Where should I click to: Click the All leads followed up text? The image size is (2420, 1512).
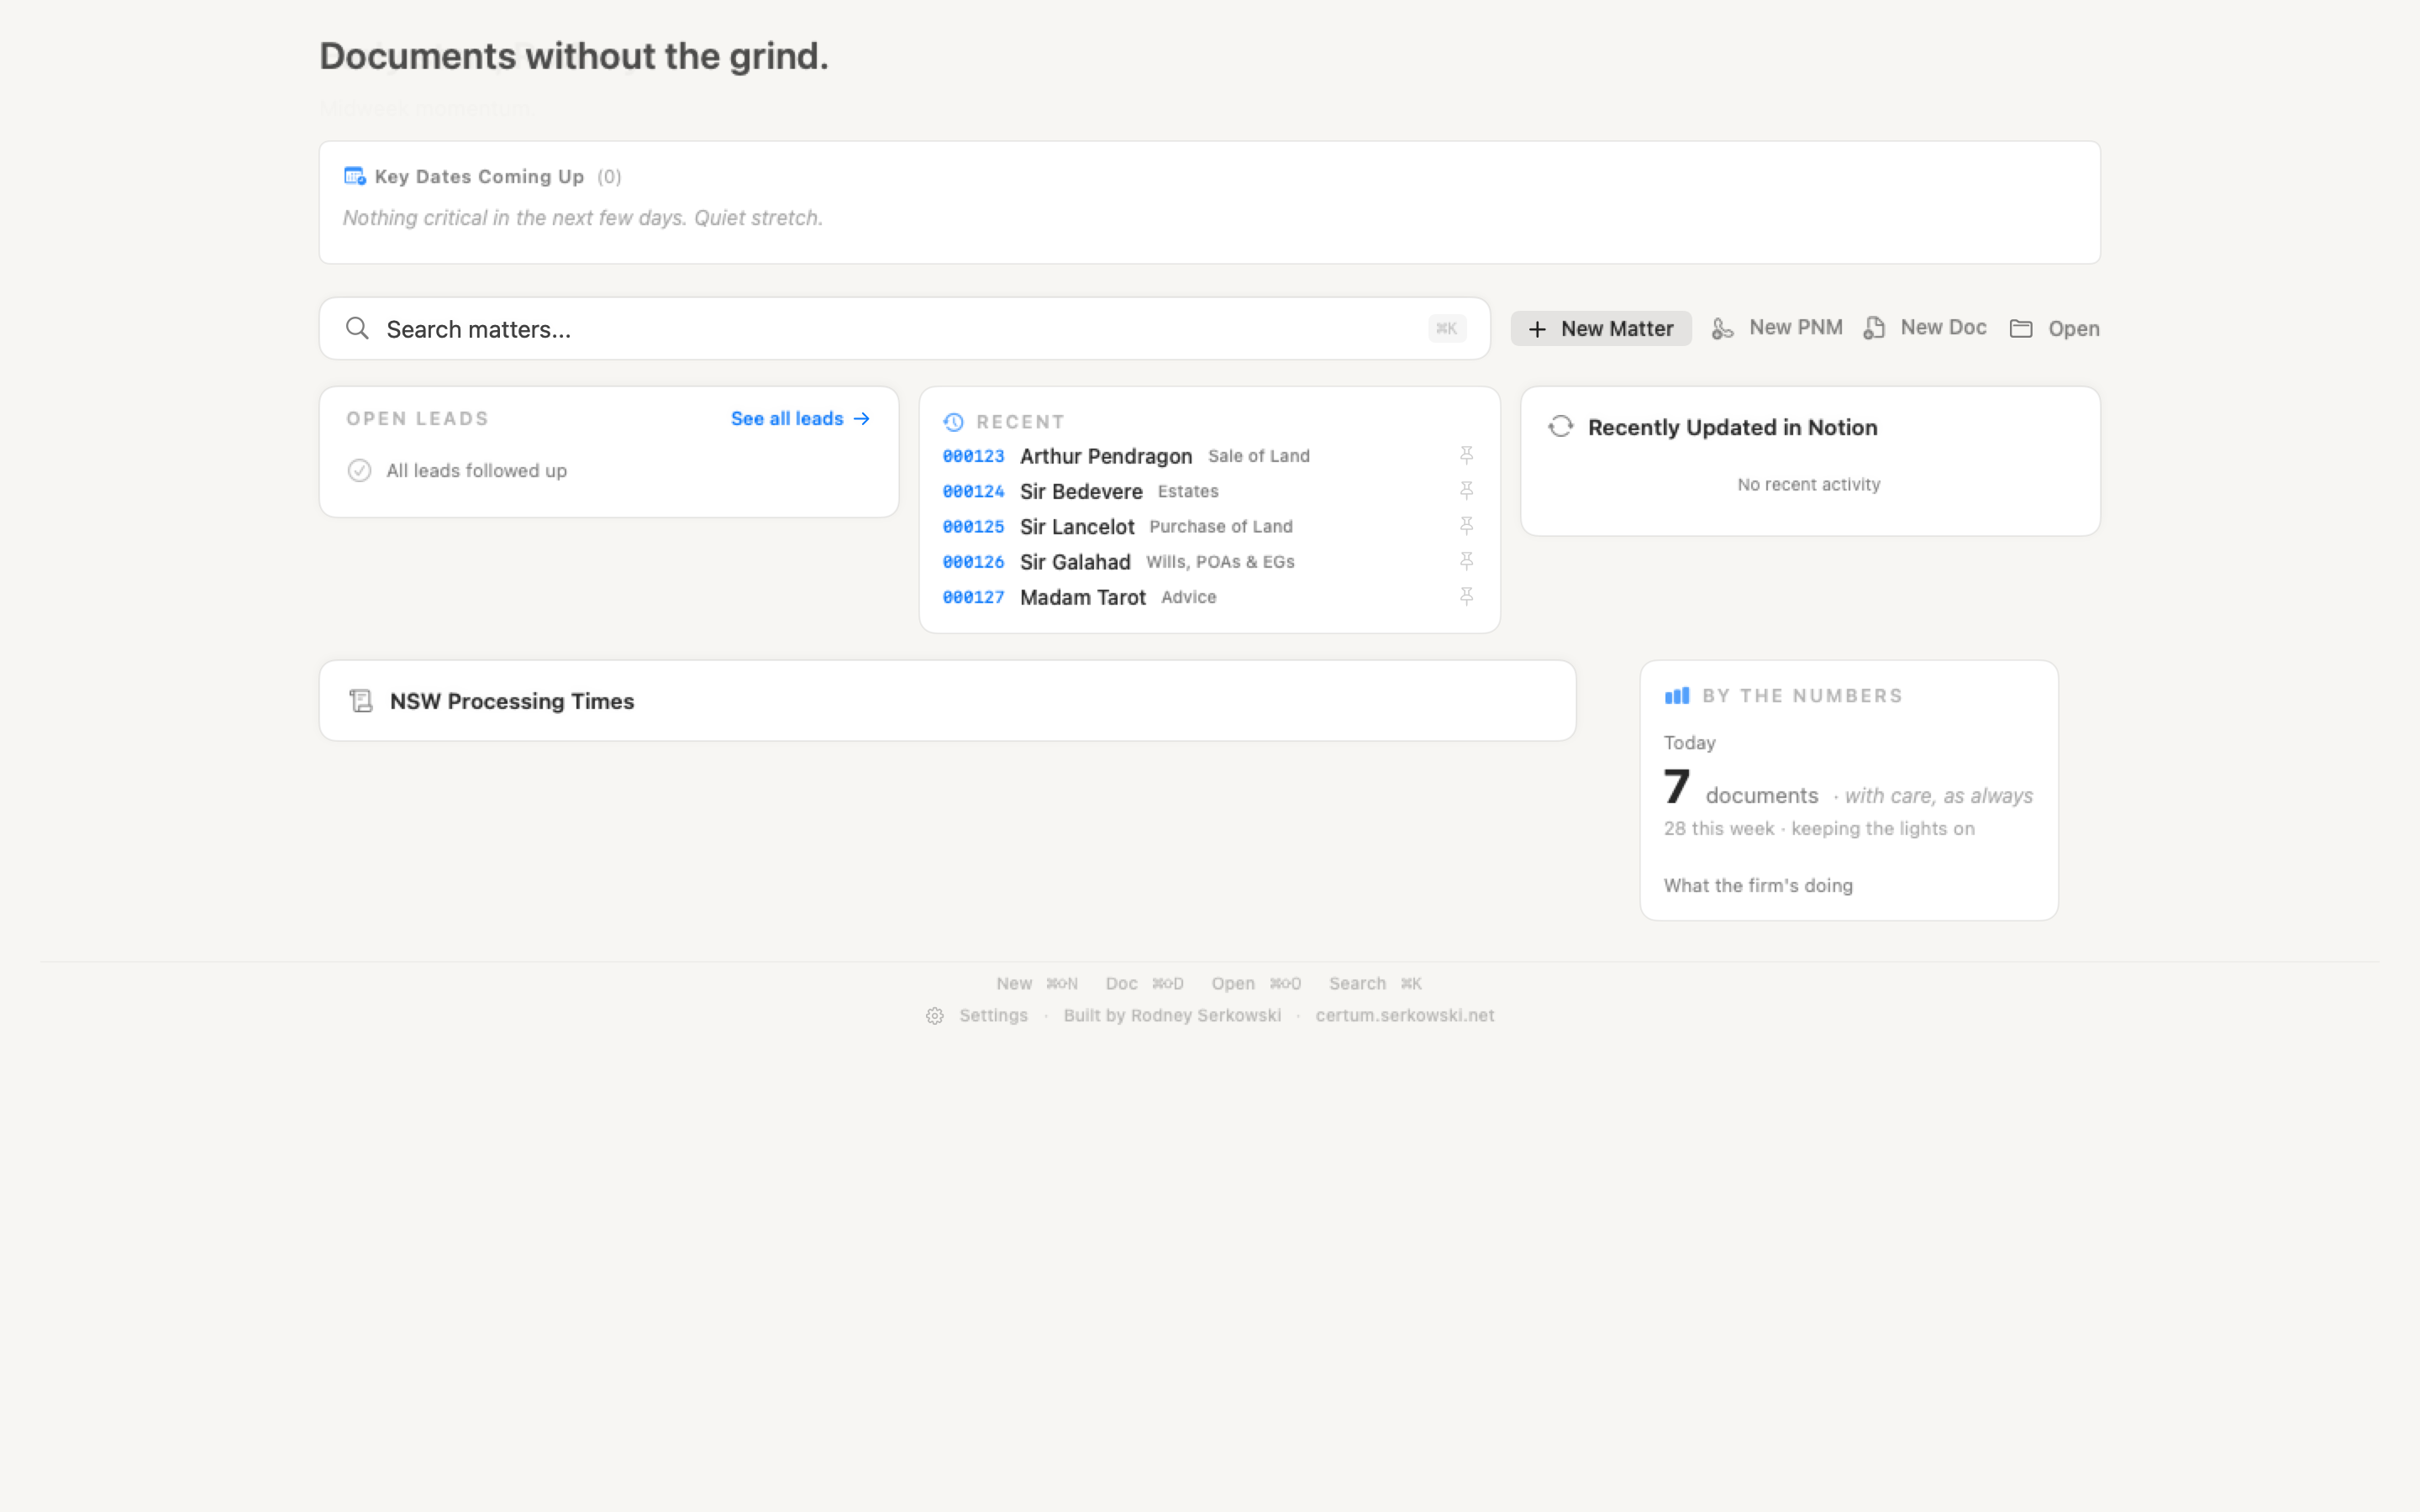[476, 470]
